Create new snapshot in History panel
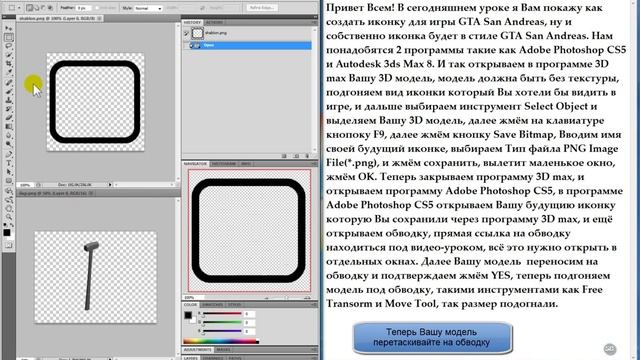 pos(296,156)
